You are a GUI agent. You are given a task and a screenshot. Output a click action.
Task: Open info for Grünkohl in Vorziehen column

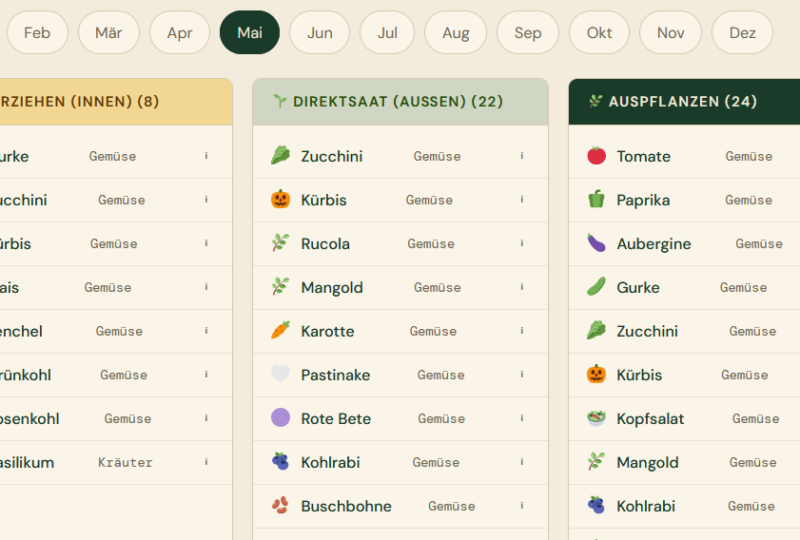pos(206,374)
